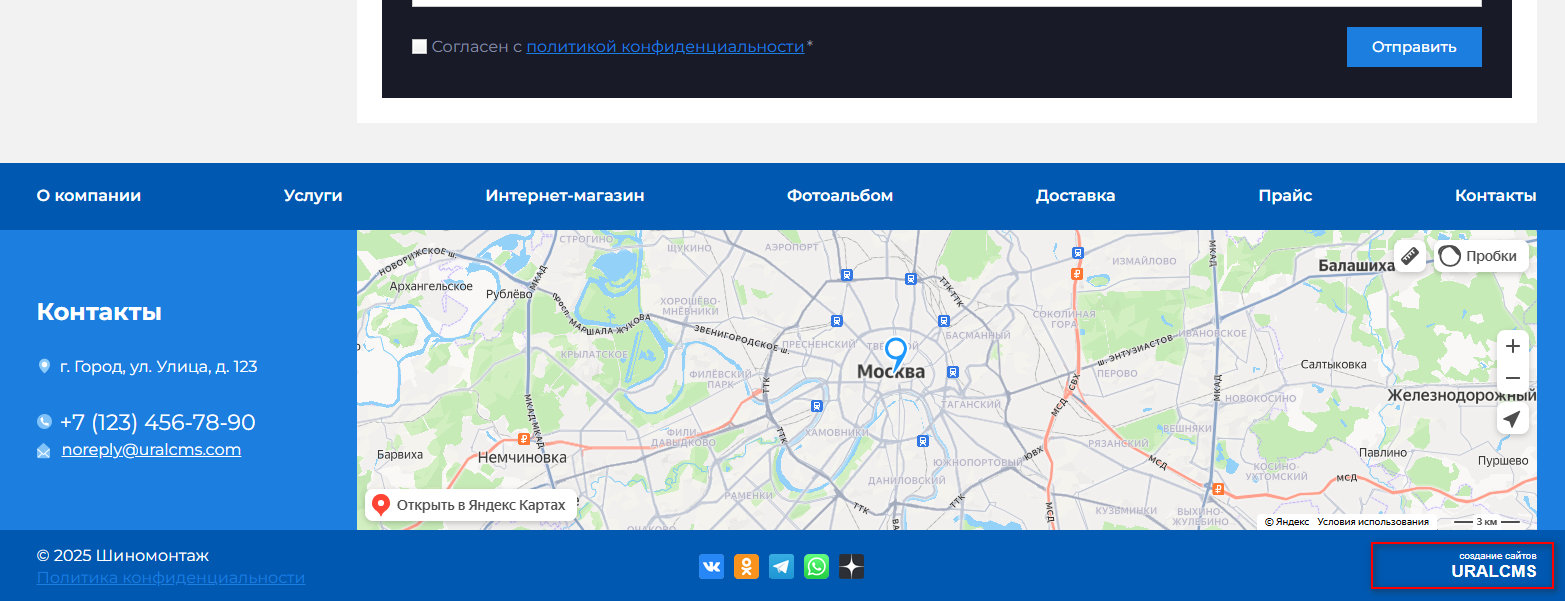Go to О компании menu item
Screen dimensions: 1565x601
[x=89, y=196]
